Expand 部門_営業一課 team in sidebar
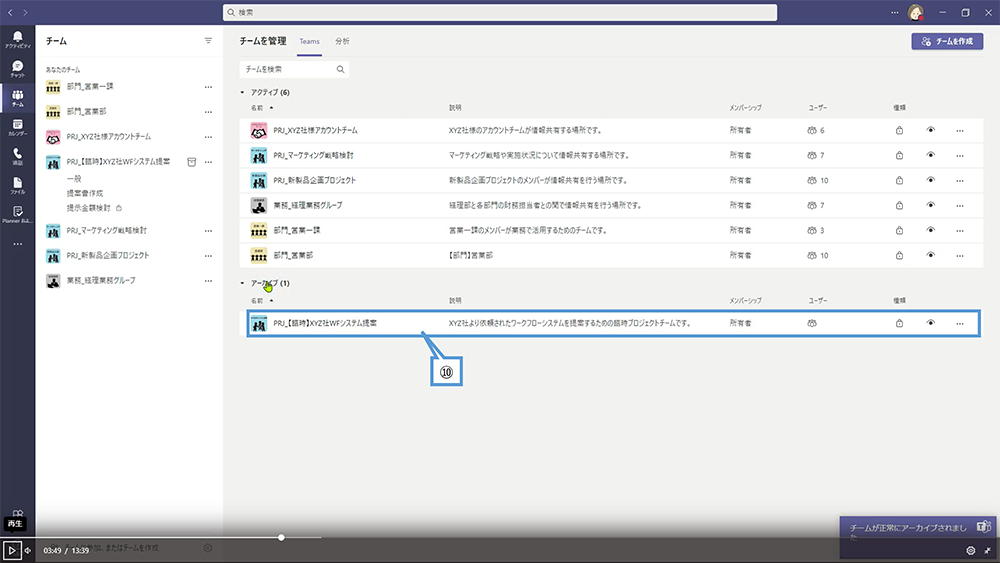 tap(90, 87)
